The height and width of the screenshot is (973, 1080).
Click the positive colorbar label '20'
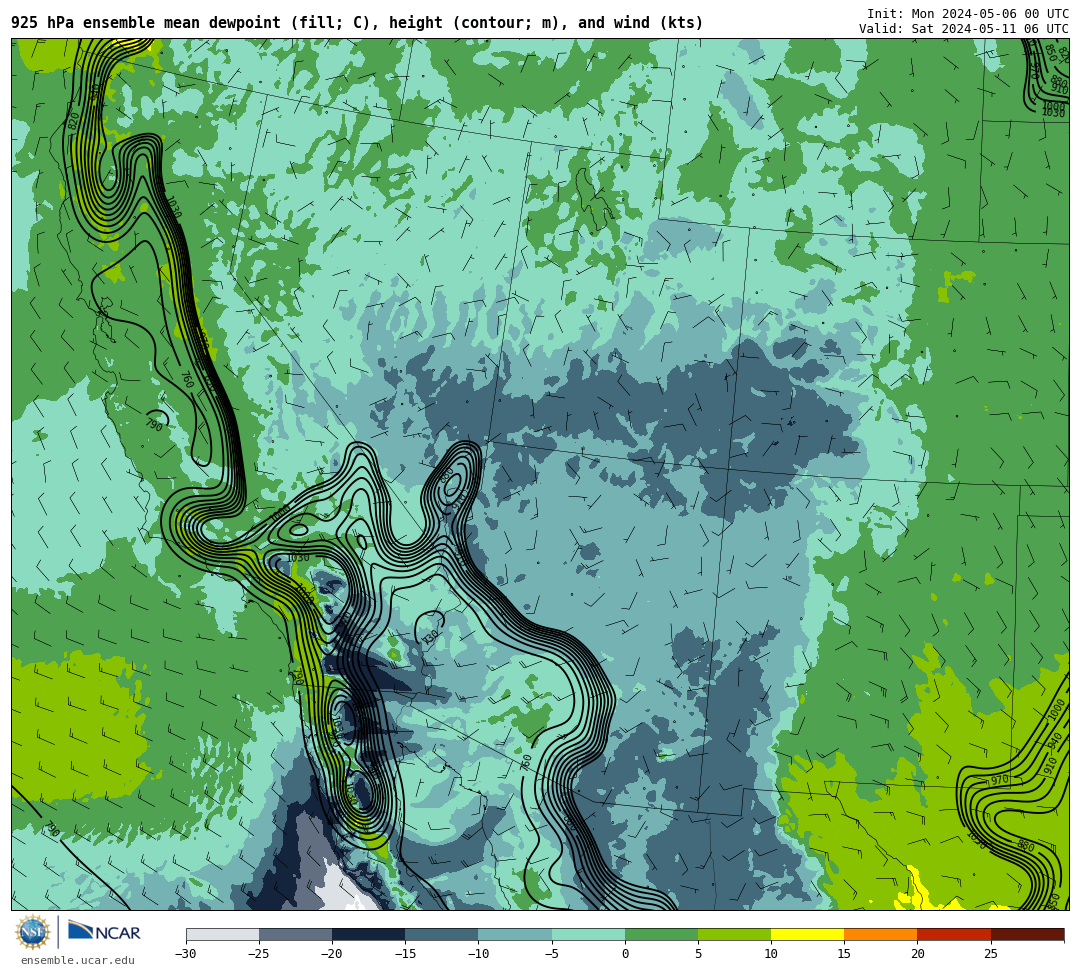pyautogui.click(x=917, y=954)
